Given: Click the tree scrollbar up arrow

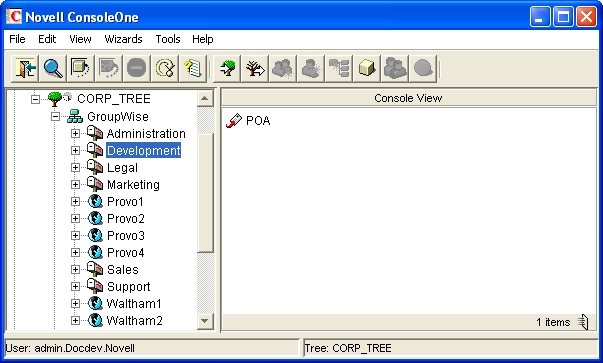Looking at the screenshot, I should [205, 99].
